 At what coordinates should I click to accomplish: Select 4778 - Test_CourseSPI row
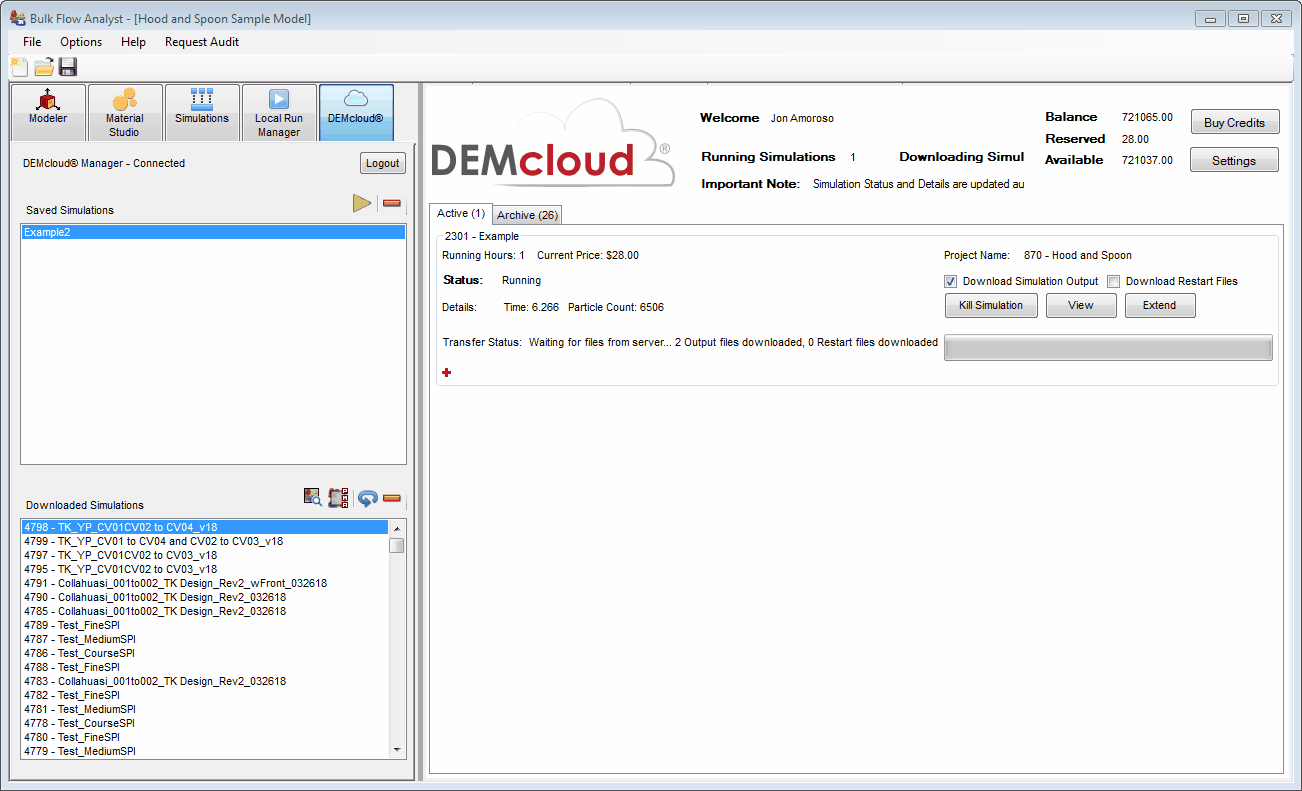[205, 723]
